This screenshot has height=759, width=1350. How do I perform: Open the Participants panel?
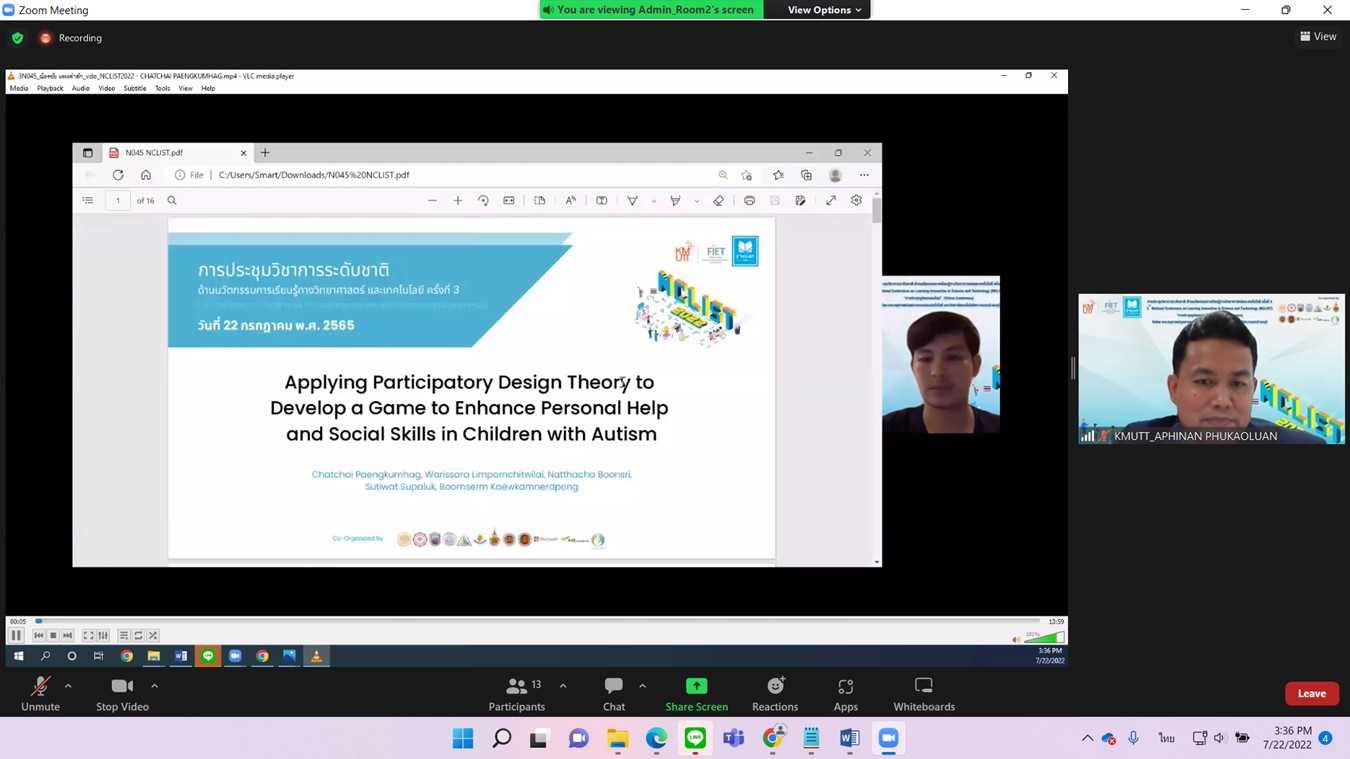pyautogui.click(x=517, y=693)
